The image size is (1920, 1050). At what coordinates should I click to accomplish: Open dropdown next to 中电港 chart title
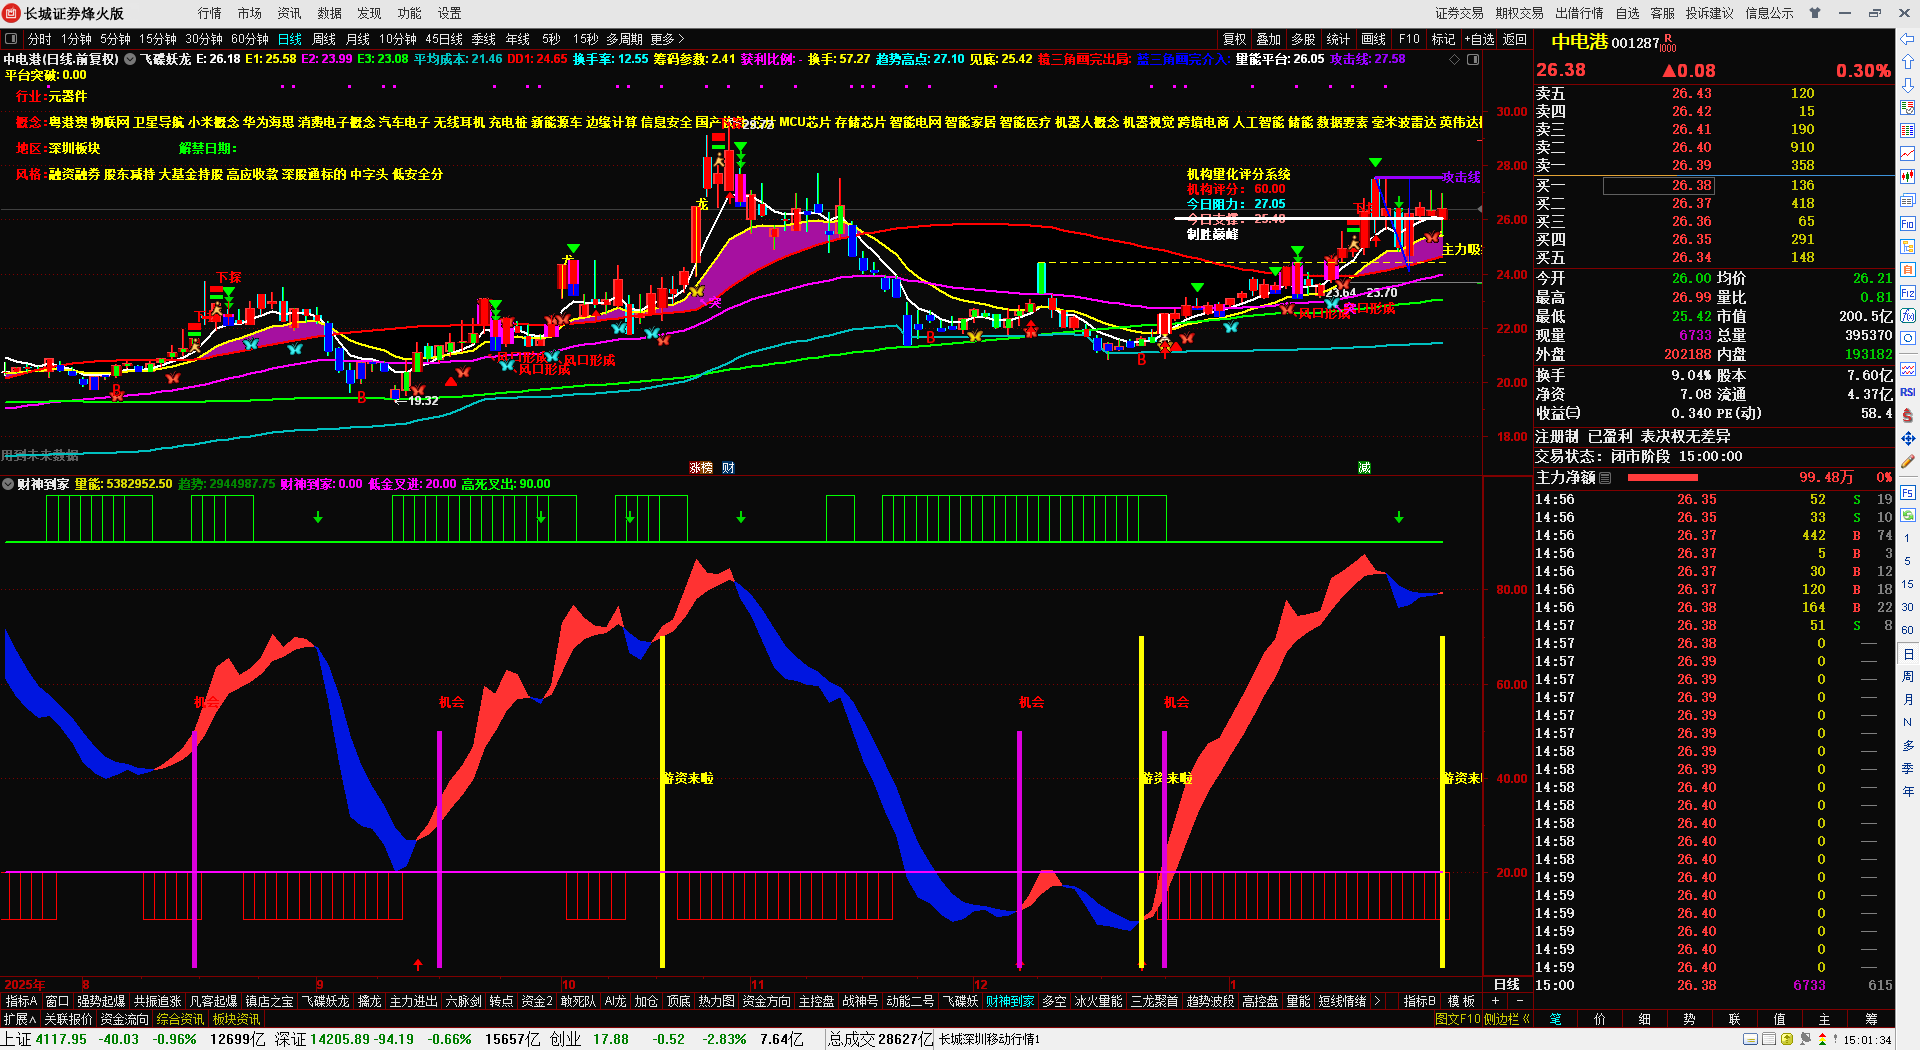point(130,60)
